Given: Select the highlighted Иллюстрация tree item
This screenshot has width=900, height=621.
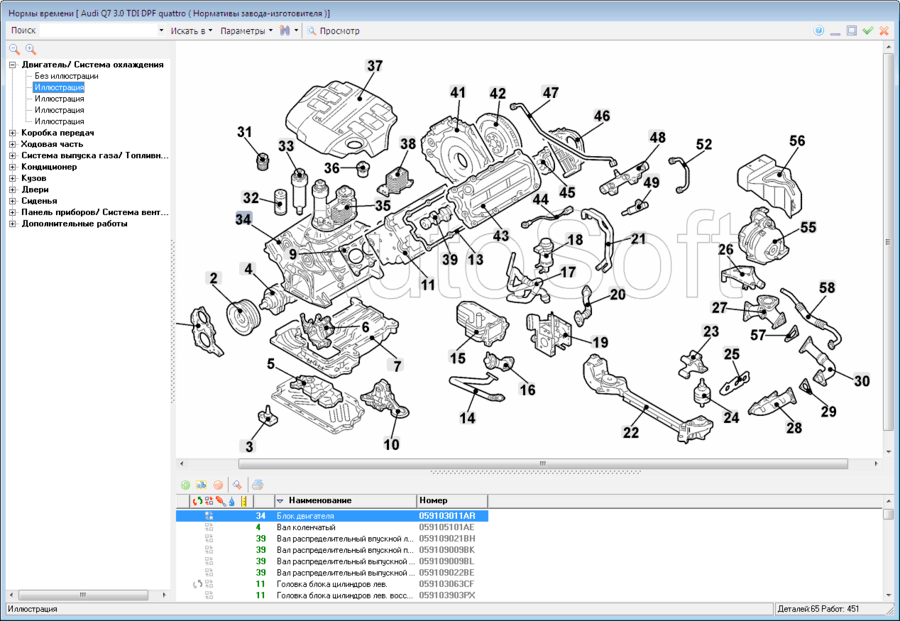Looking at the screenshot, I should 59,87.
